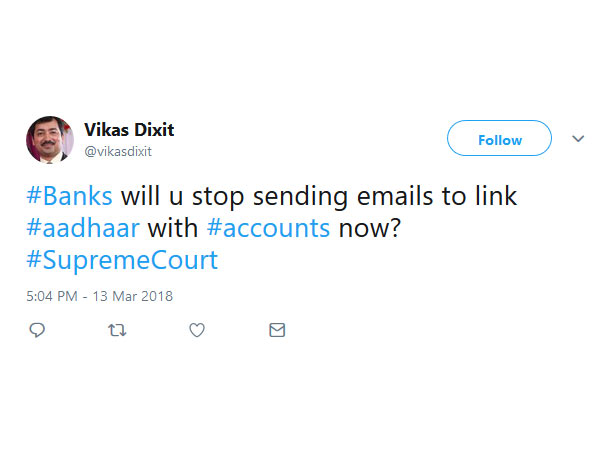Open Vikas Dixit's profile picture
Viewport: 600px width, 450px height.
tap(49, 139)
